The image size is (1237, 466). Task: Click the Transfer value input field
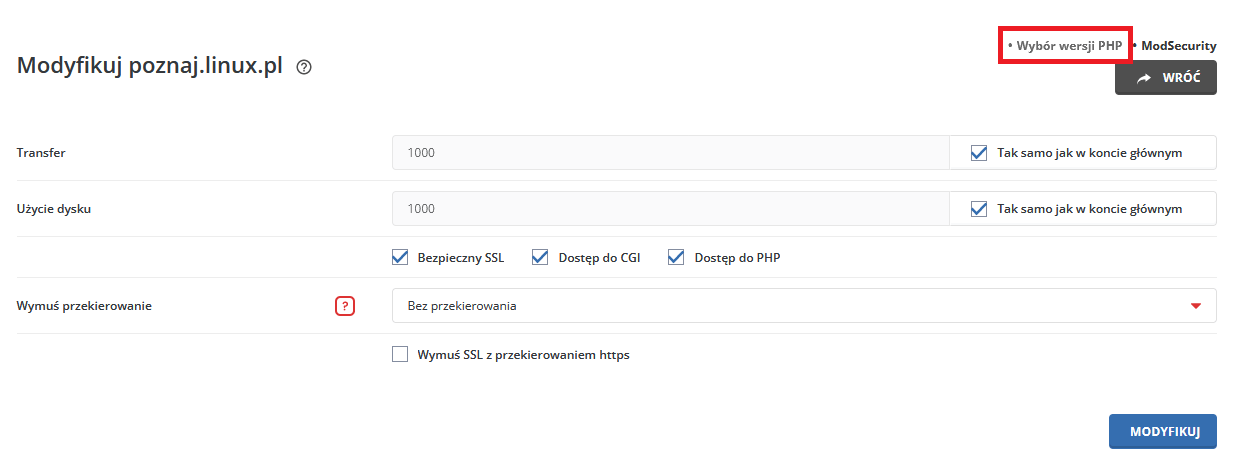pos(671,153)
